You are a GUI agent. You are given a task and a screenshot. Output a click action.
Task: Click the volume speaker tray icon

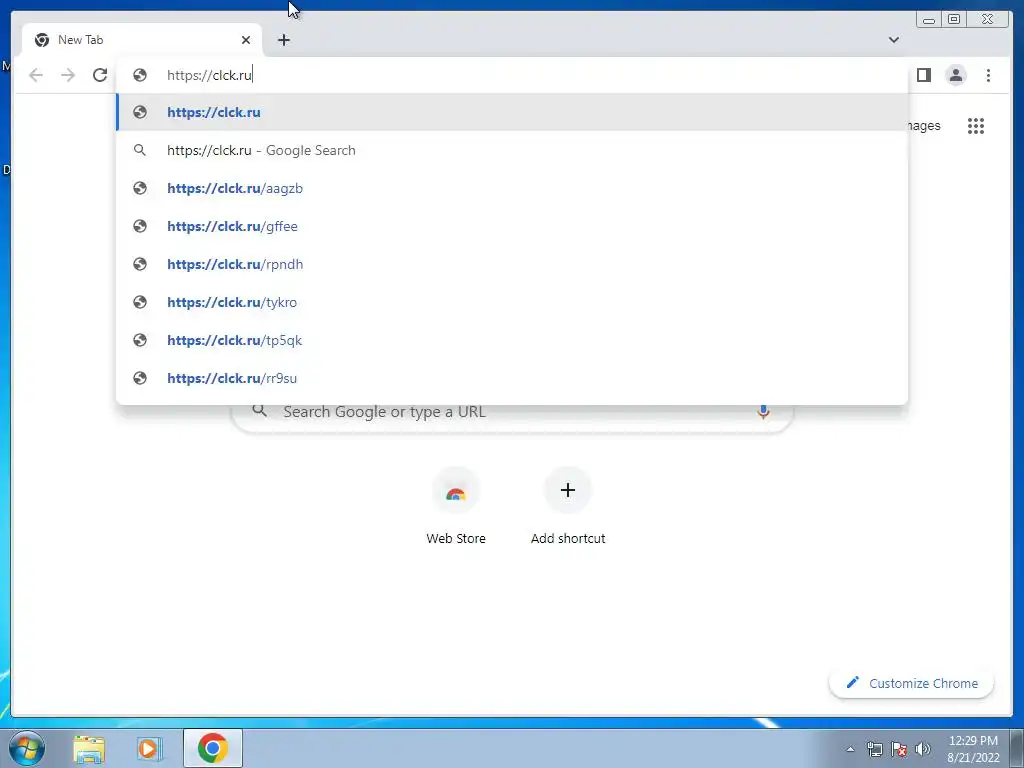[923, 749]
